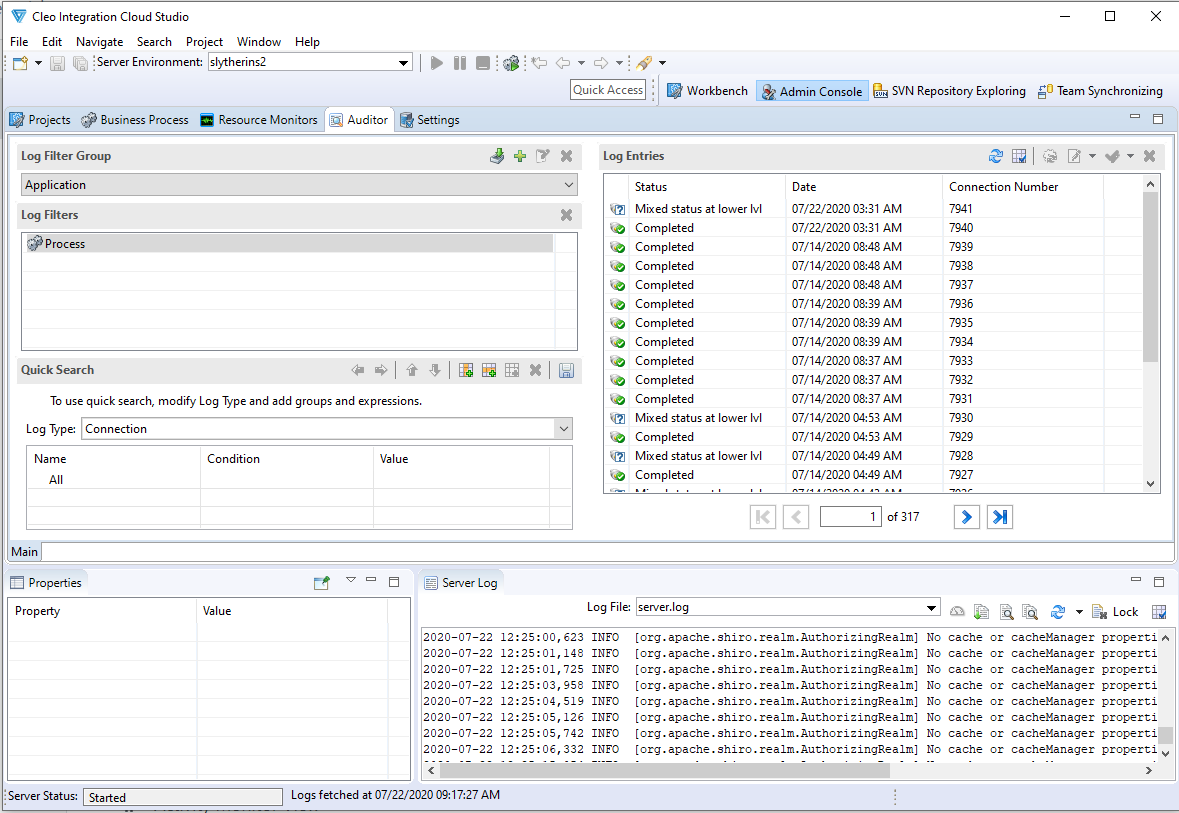Open Team Synchronizing perspective
1179x813 pixels.
coord(1100,91)
